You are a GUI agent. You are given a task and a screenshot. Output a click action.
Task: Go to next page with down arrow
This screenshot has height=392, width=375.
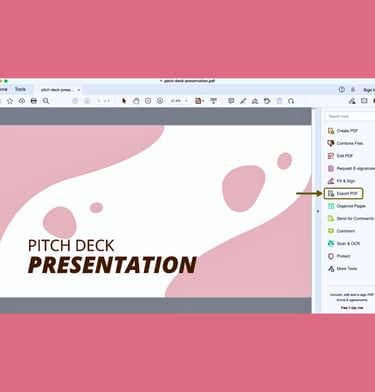coord(87,101)
